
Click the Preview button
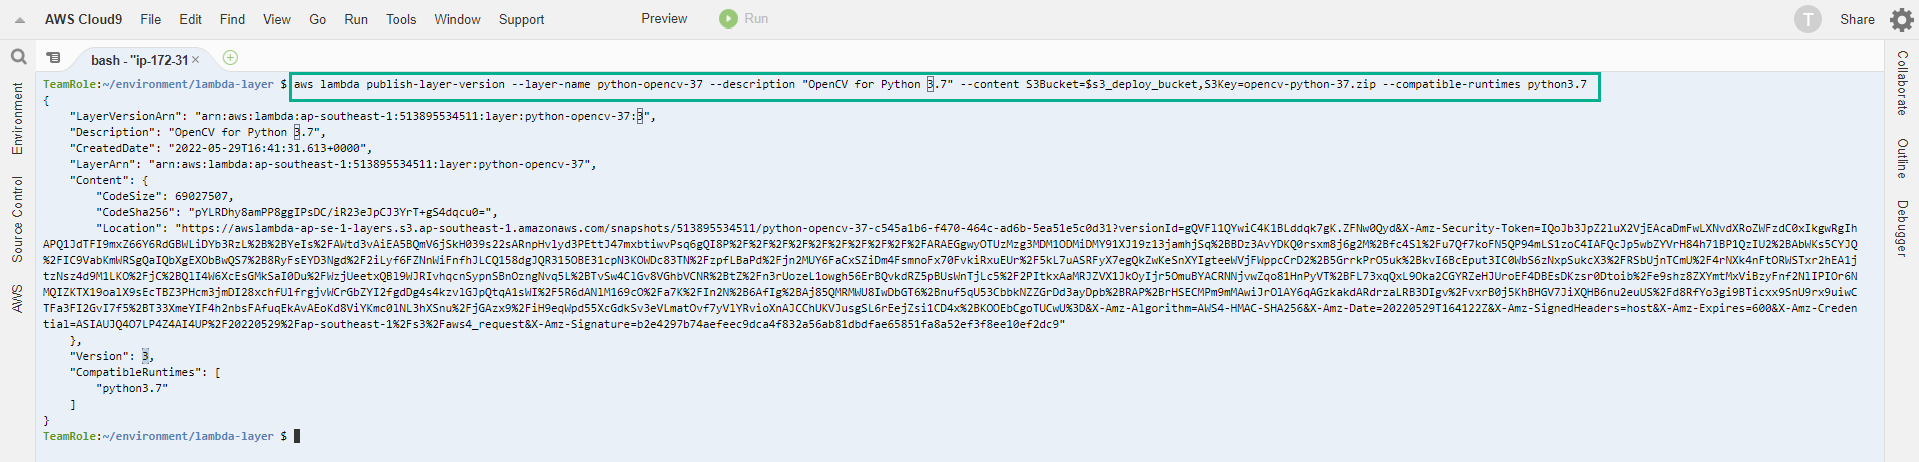pos(664,18)
